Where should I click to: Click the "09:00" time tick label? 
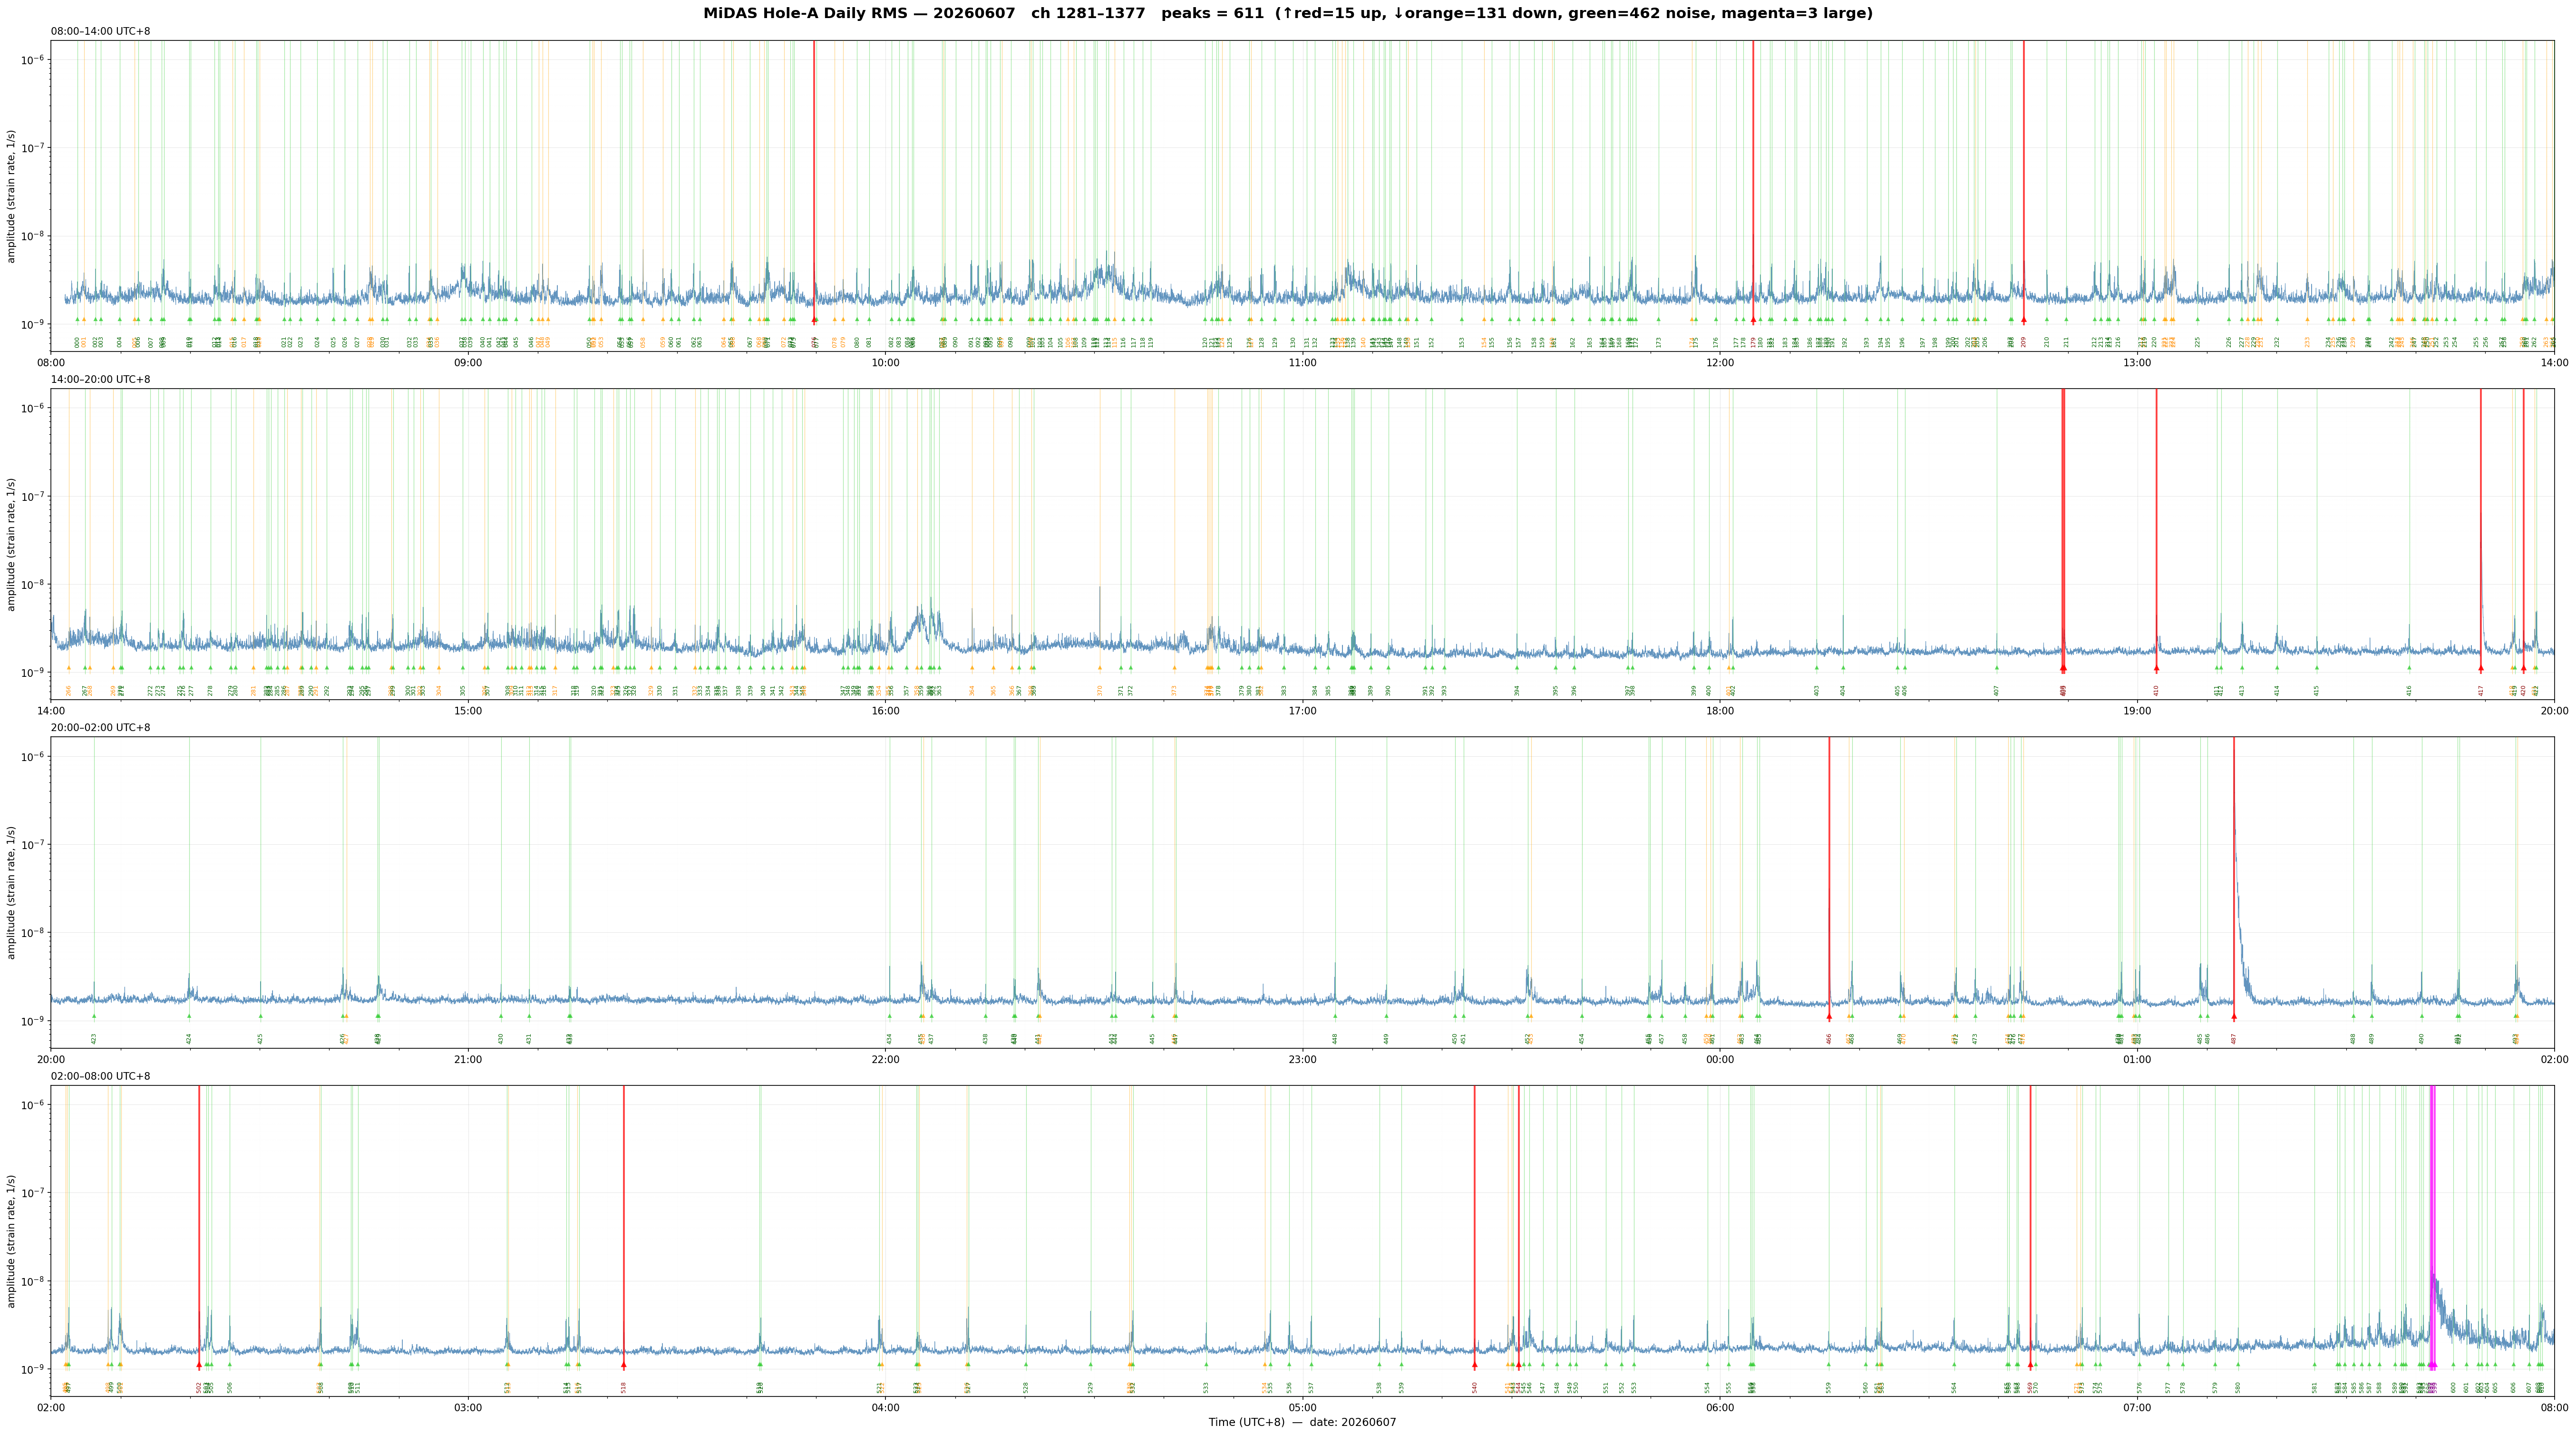click(x=468, y=363)
